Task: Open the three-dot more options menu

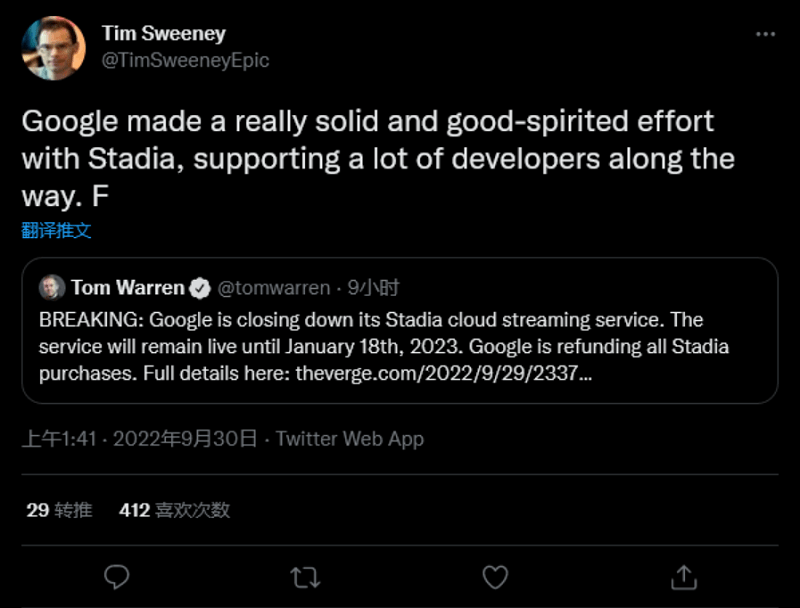Action: (x=765, y=34)
